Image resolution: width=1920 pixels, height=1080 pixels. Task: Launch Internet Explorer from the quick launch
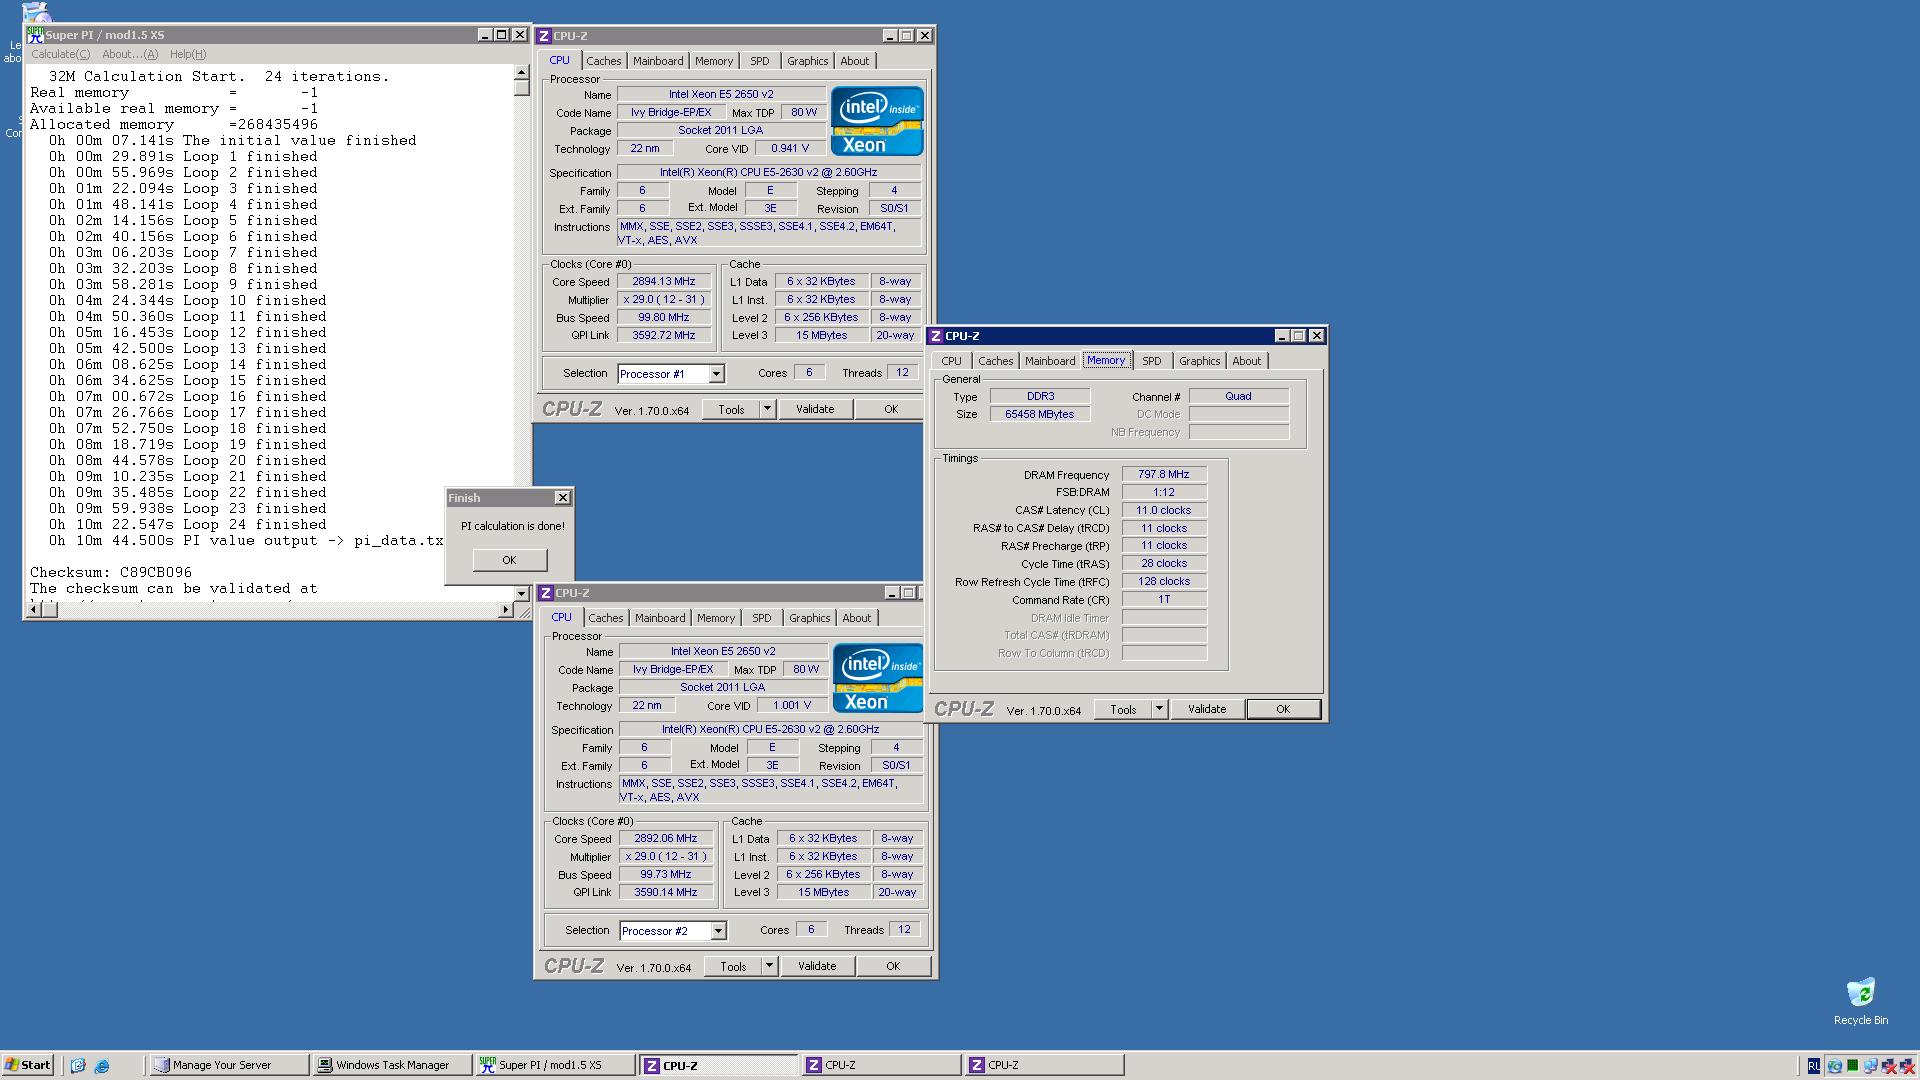tap(102, 1066)
